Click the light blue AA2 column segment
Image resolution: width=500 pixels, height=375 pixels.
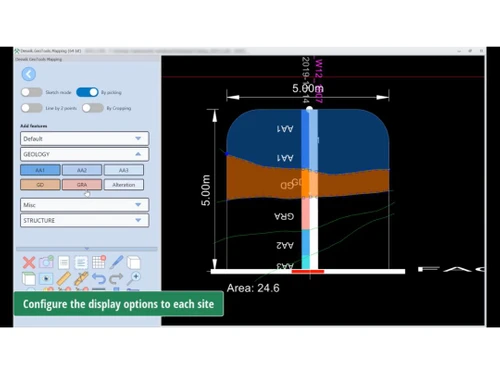coord(305,242)
